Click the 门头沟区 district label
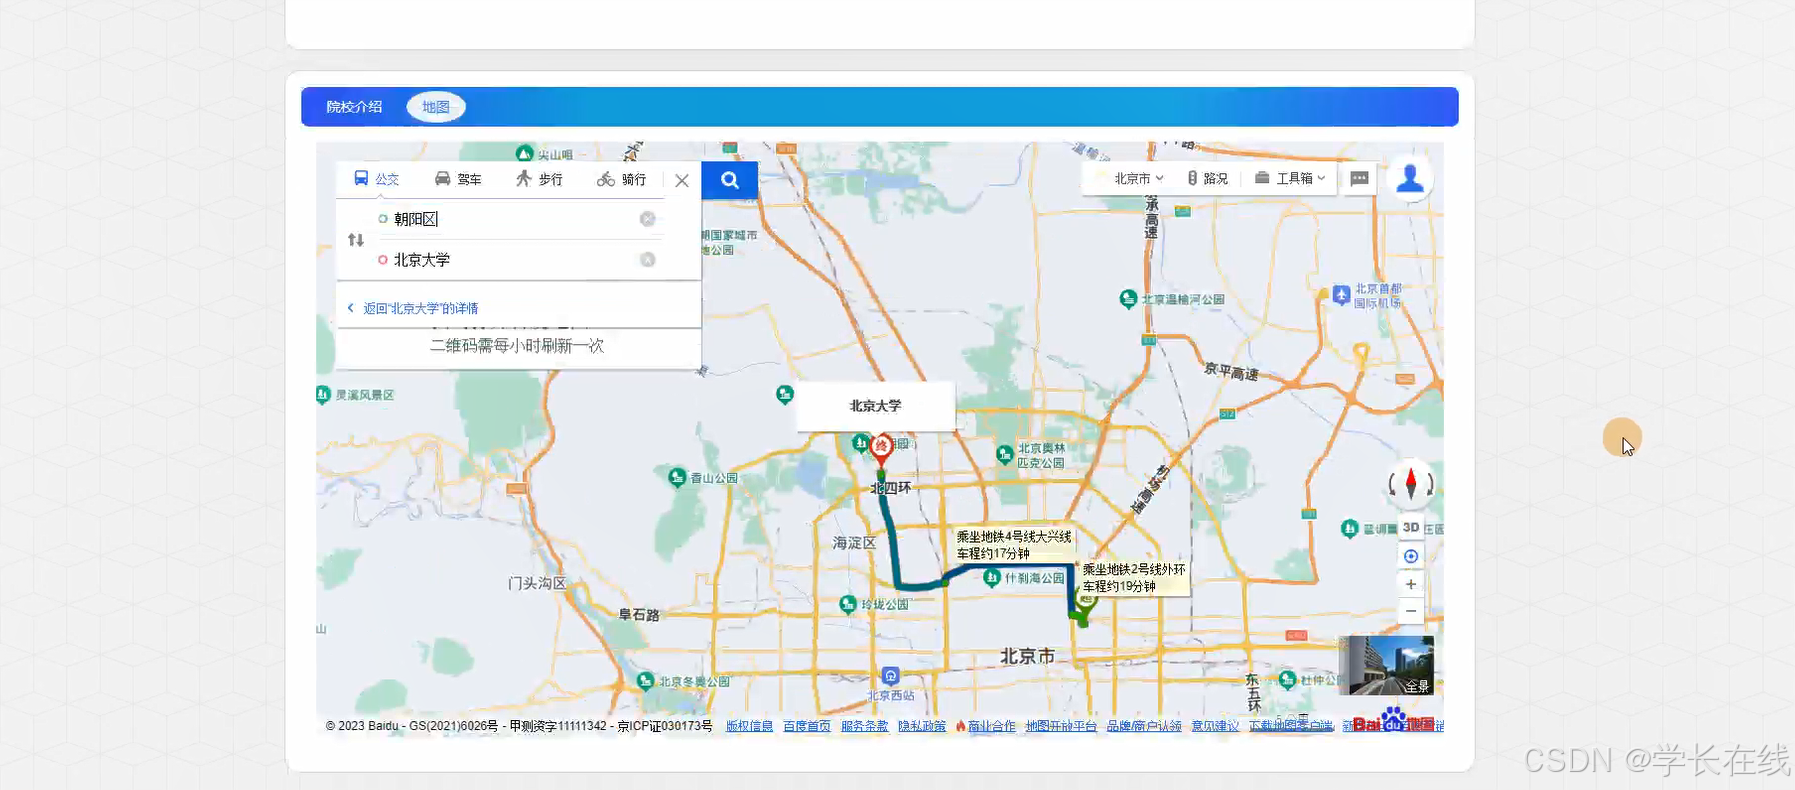1795x790 pixels. (537, 583)
